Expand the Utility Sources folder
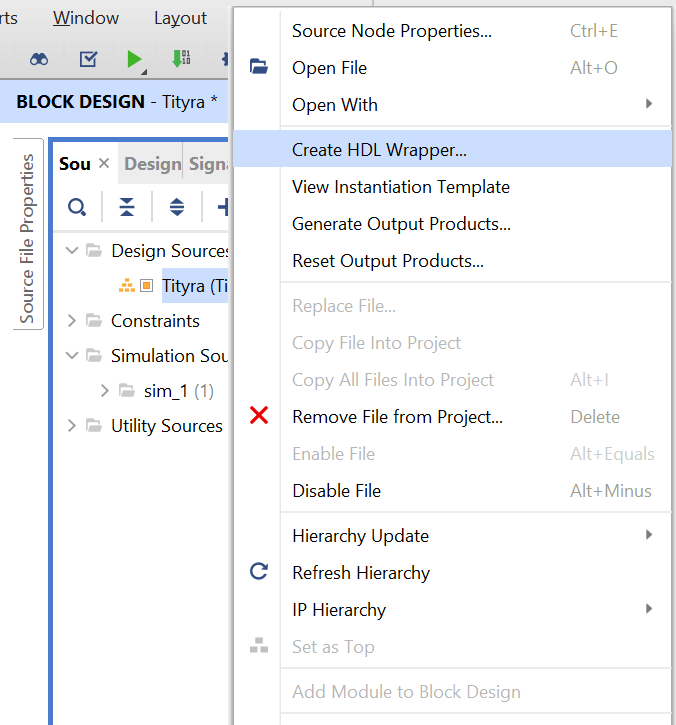The height and width of the screenshot is (725, 676). point(72,425)
